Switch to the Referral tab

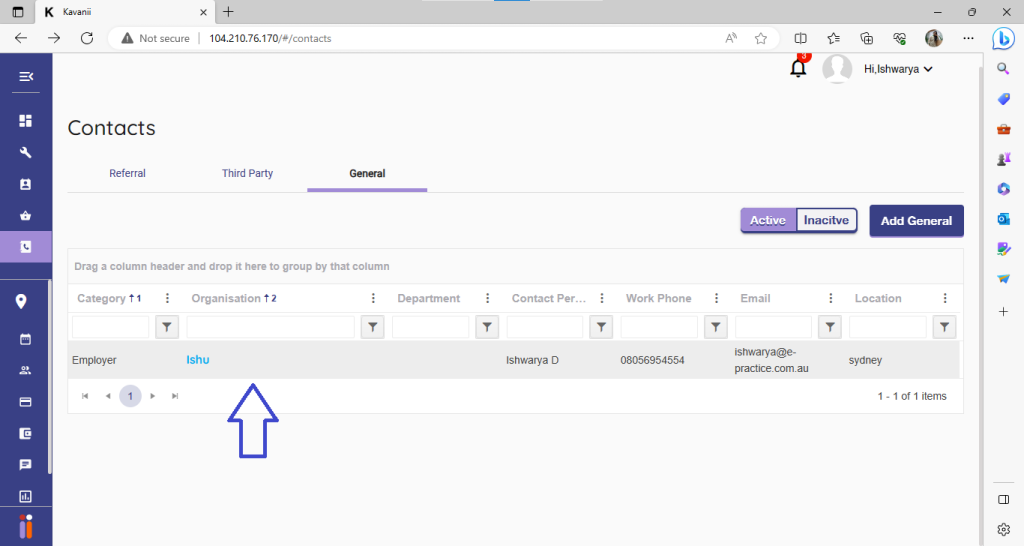[127, 173]
